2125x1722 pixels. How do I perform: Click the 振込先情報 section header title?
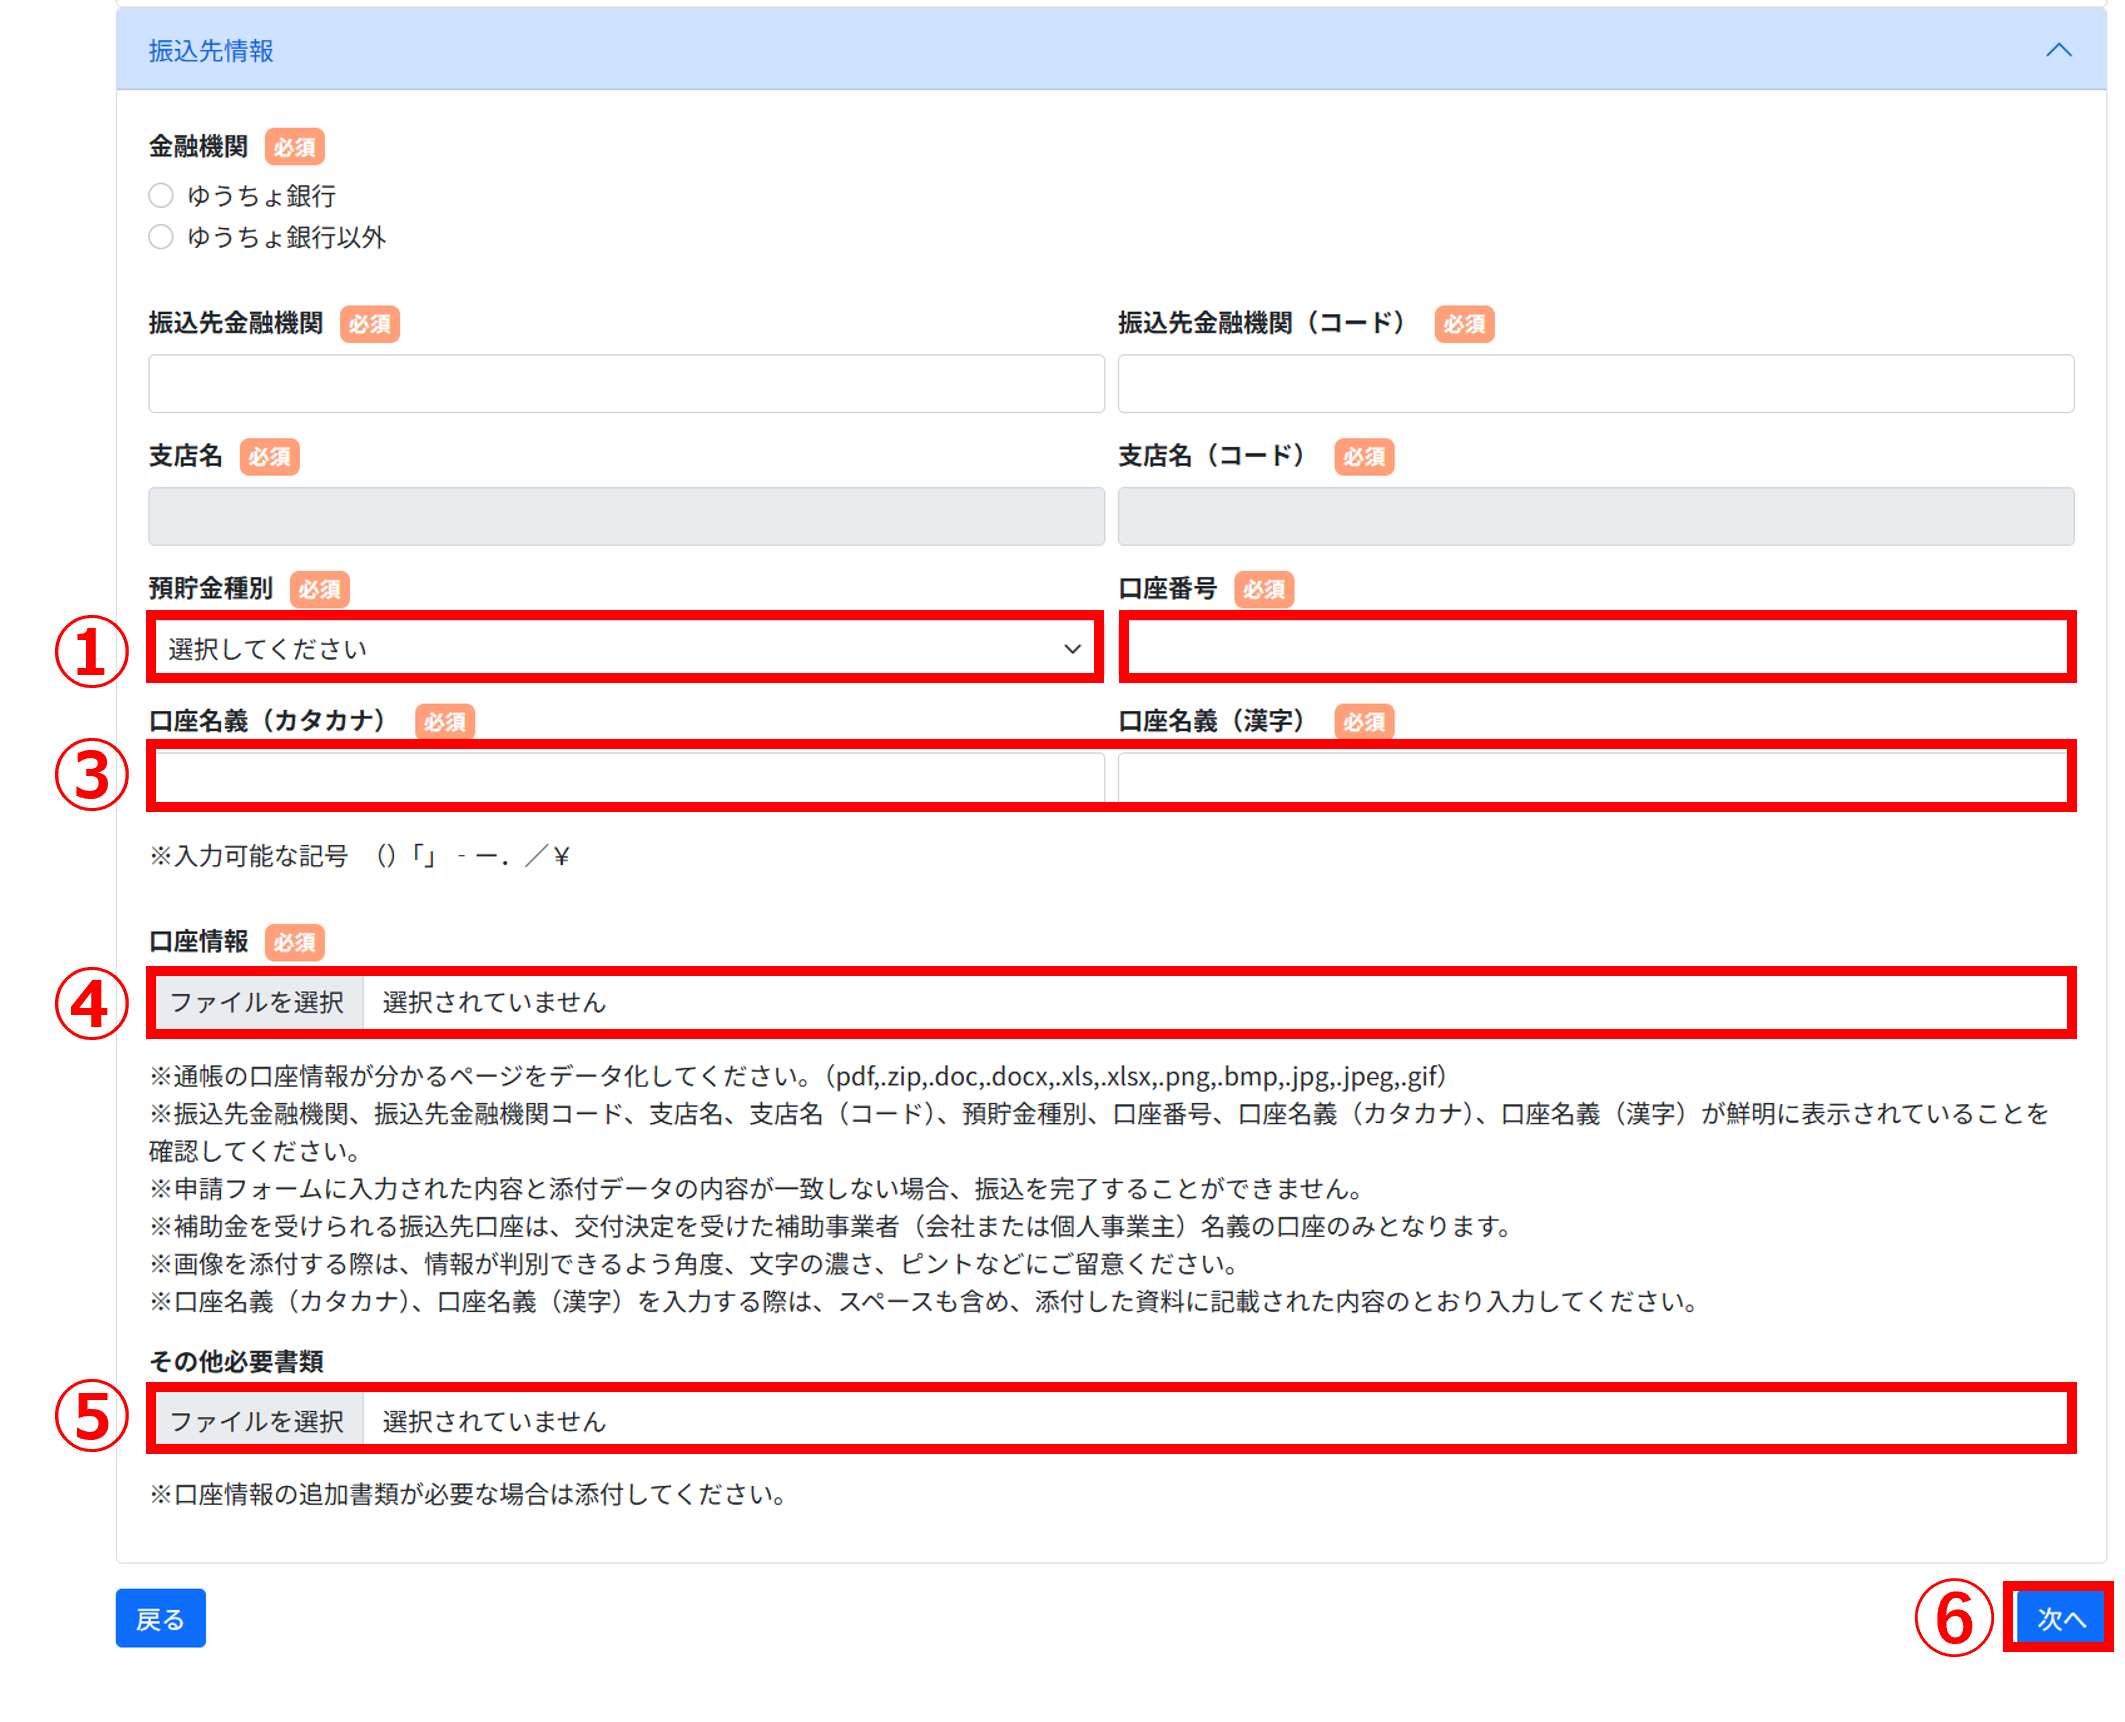[211, 51]
